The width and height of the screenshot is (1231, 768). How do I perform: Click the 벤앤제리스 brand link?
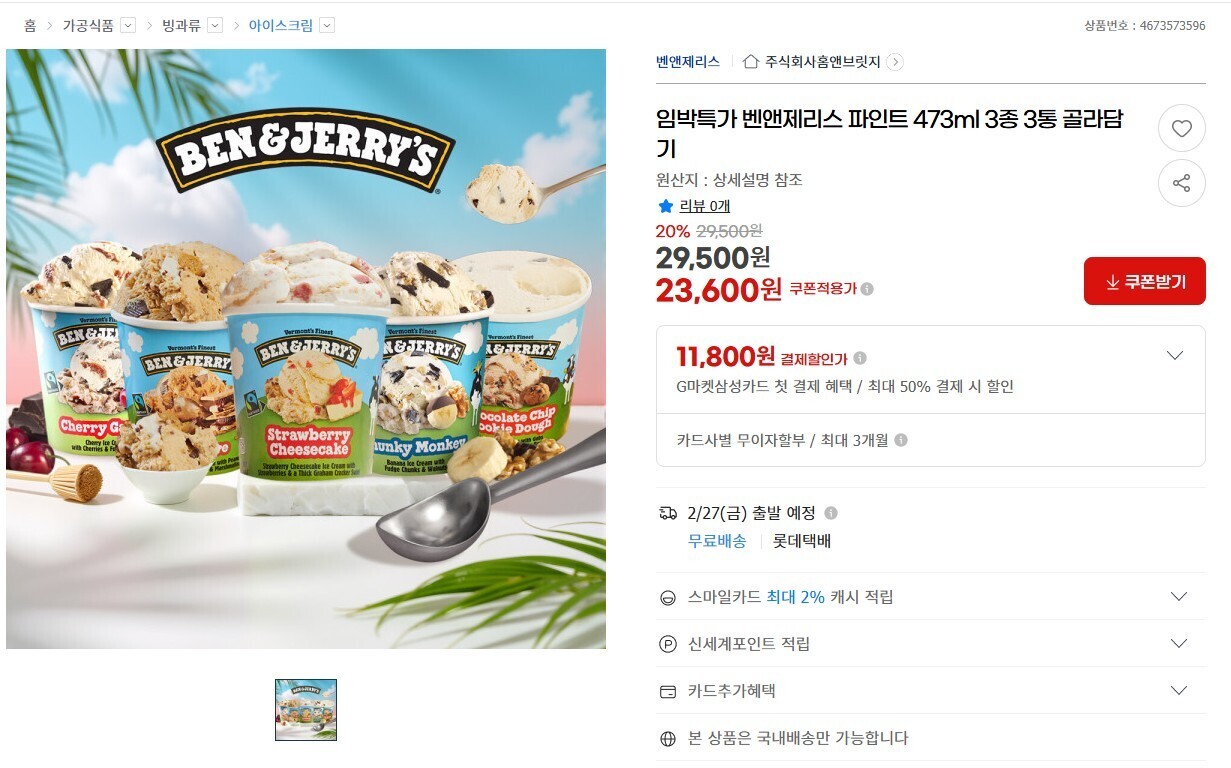click(688, 62)
